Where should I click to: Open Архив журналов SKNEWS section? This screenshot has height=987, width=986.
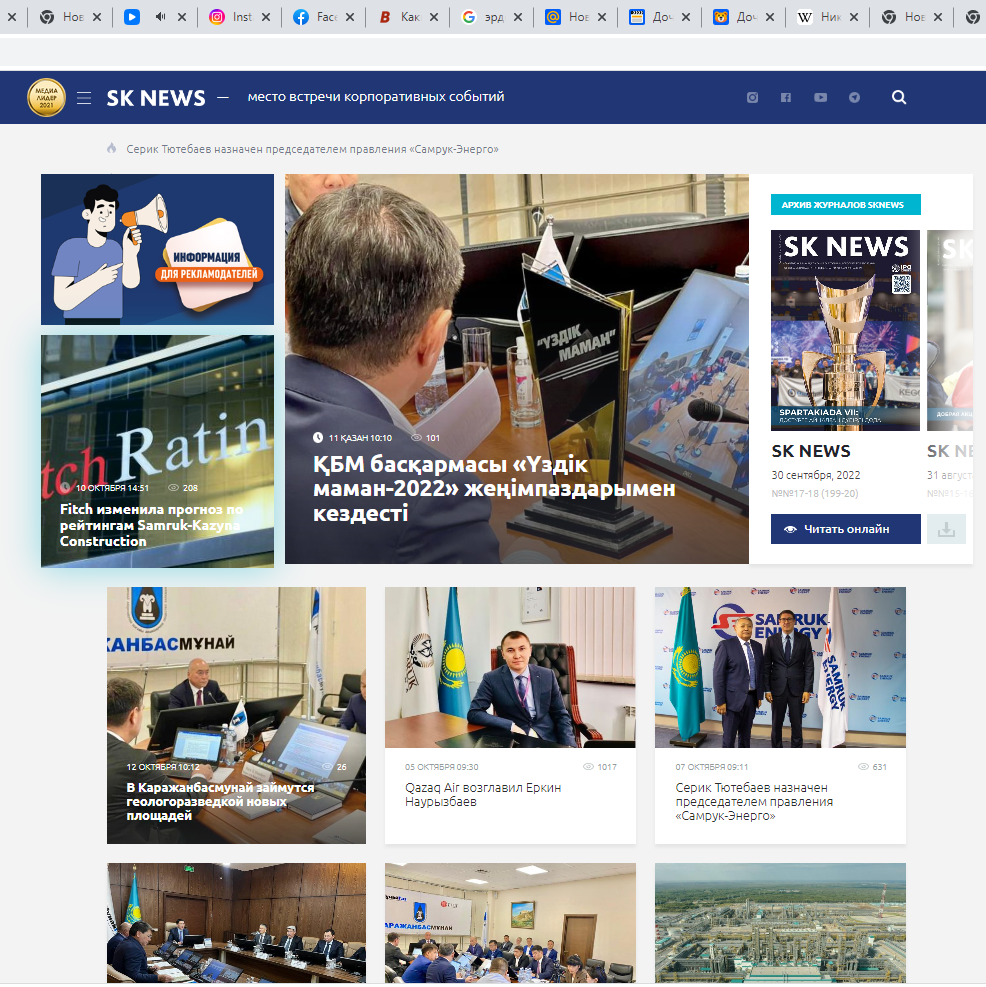pyautogui.click(x=846, y=205)
